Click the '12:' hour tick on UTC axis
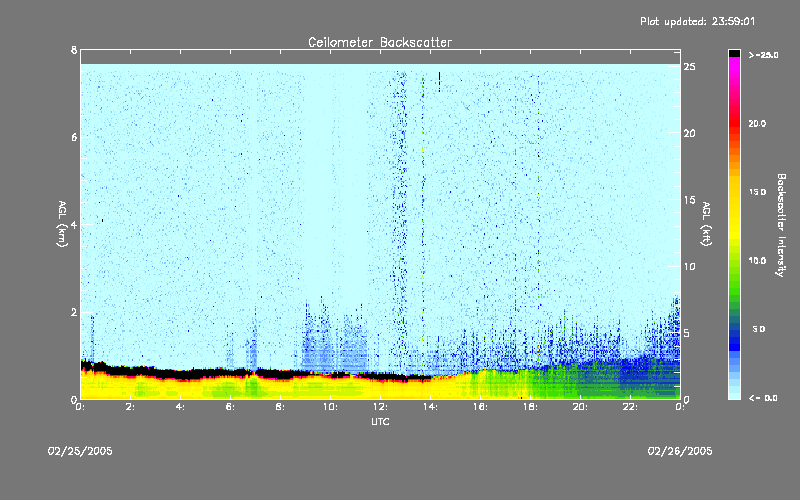800x500 pixels. point(380,407)
